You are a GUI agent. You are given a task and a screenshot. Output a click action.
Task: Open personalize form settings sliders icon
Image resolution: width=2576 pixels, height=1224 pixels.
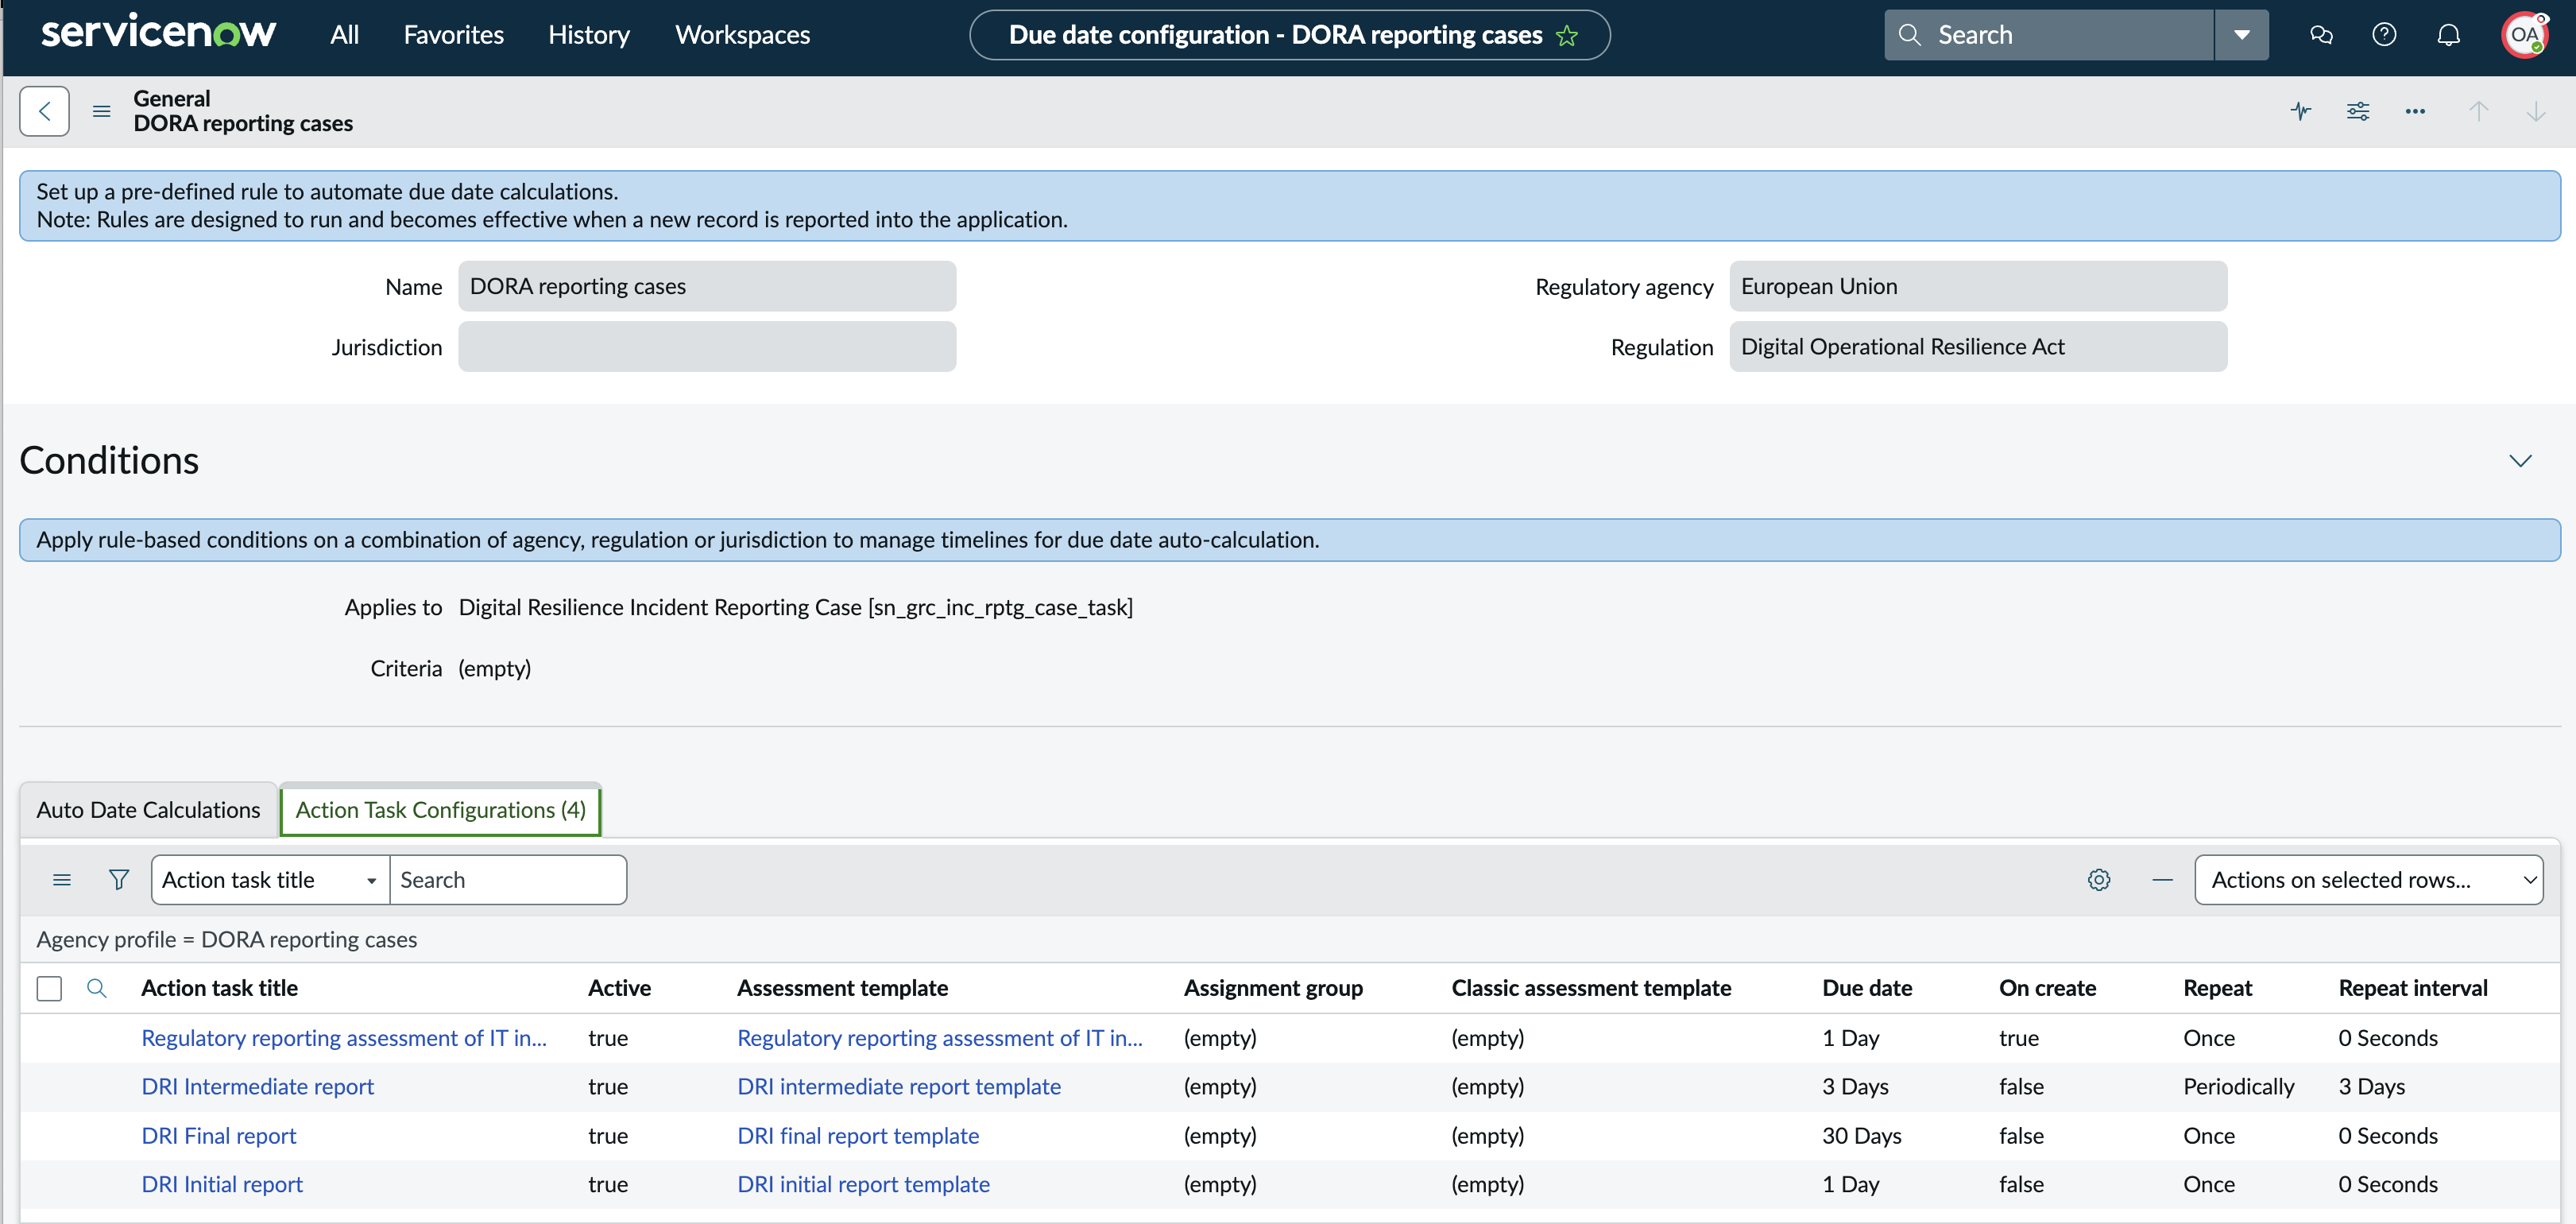tap(2358, 111)
